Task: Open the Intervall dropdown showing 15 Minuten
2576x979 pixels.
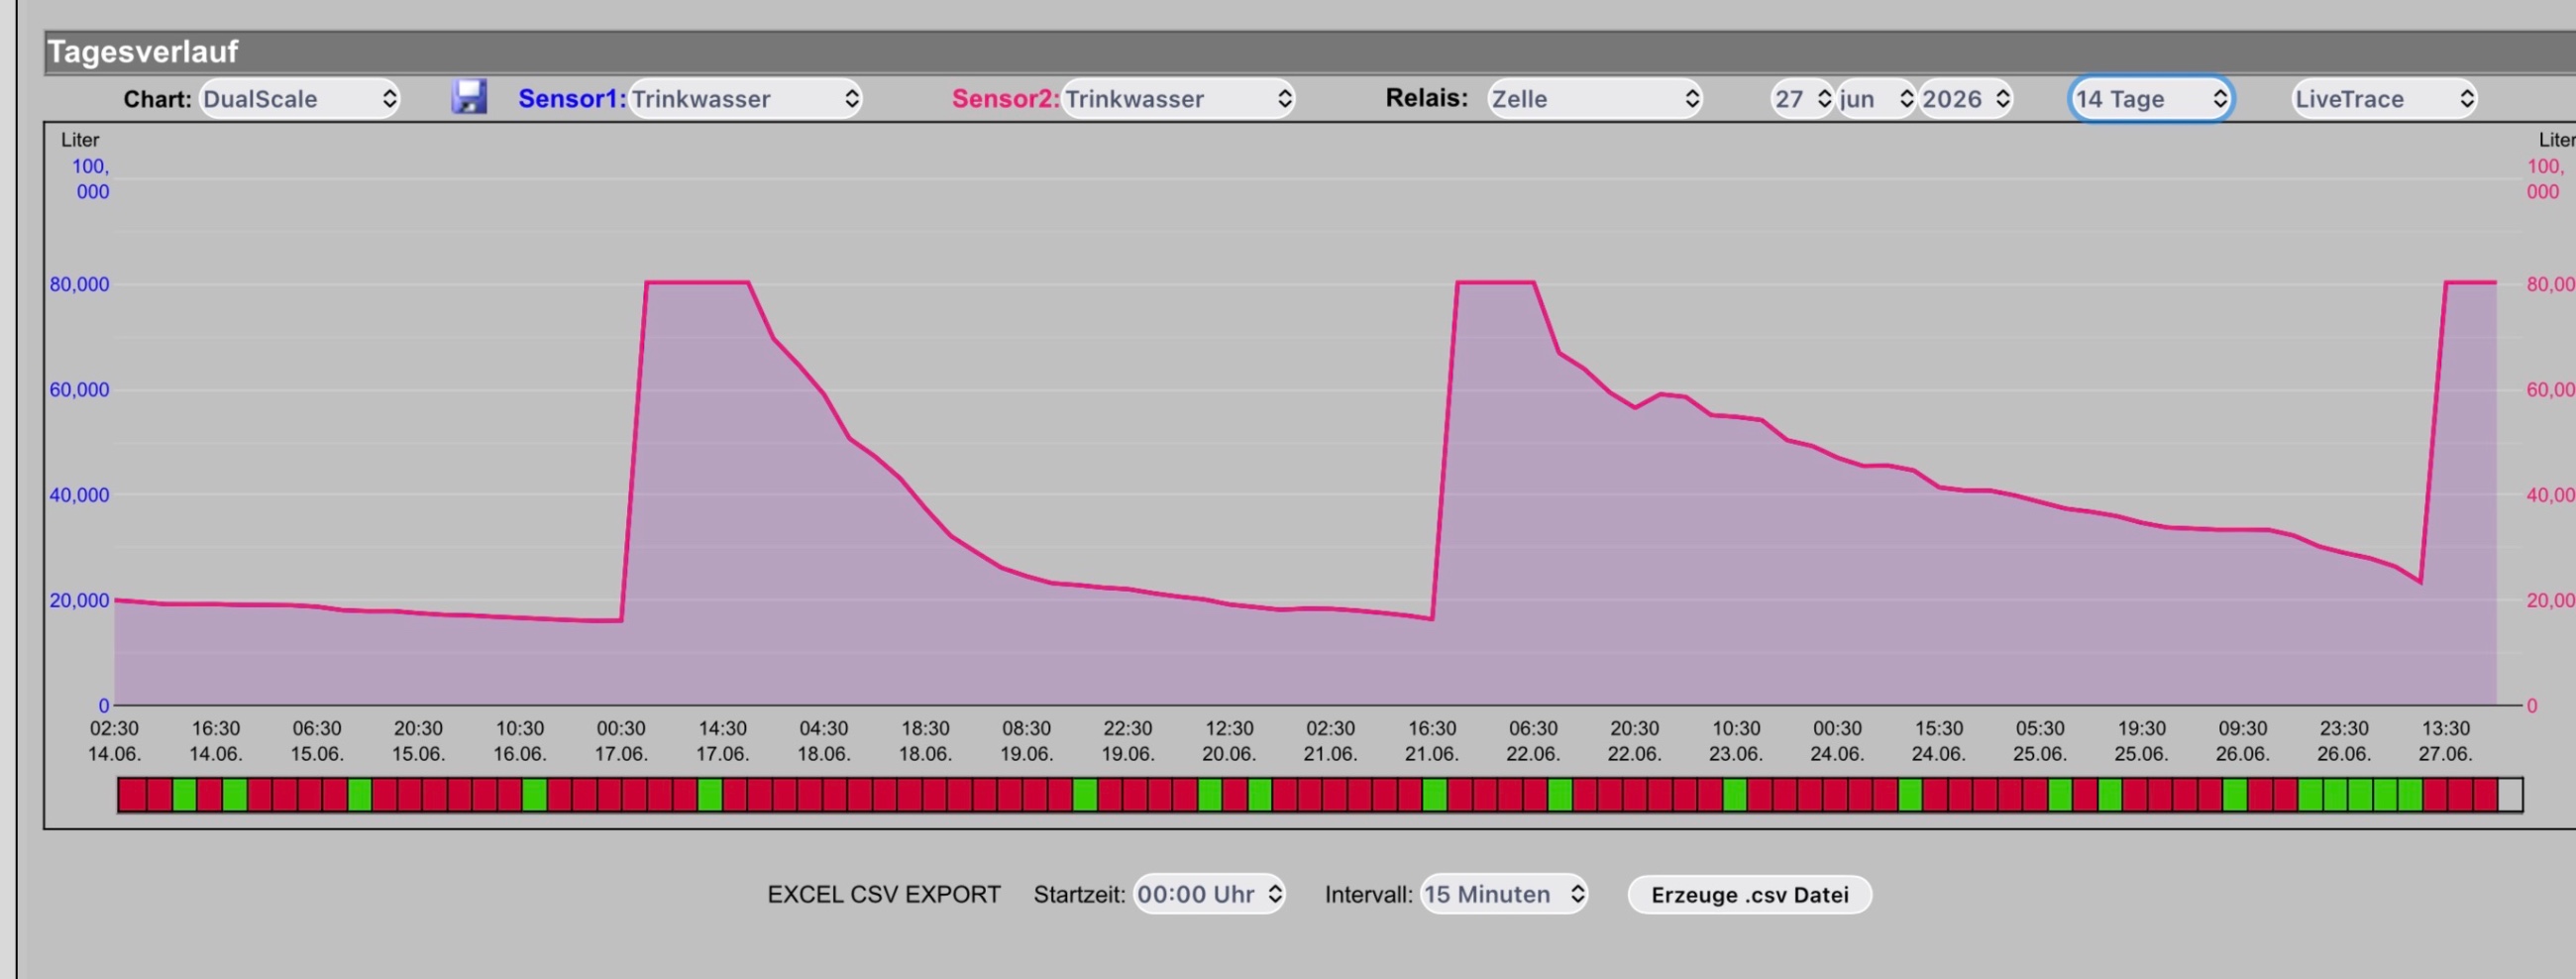Action: [x=1504, y=894]
